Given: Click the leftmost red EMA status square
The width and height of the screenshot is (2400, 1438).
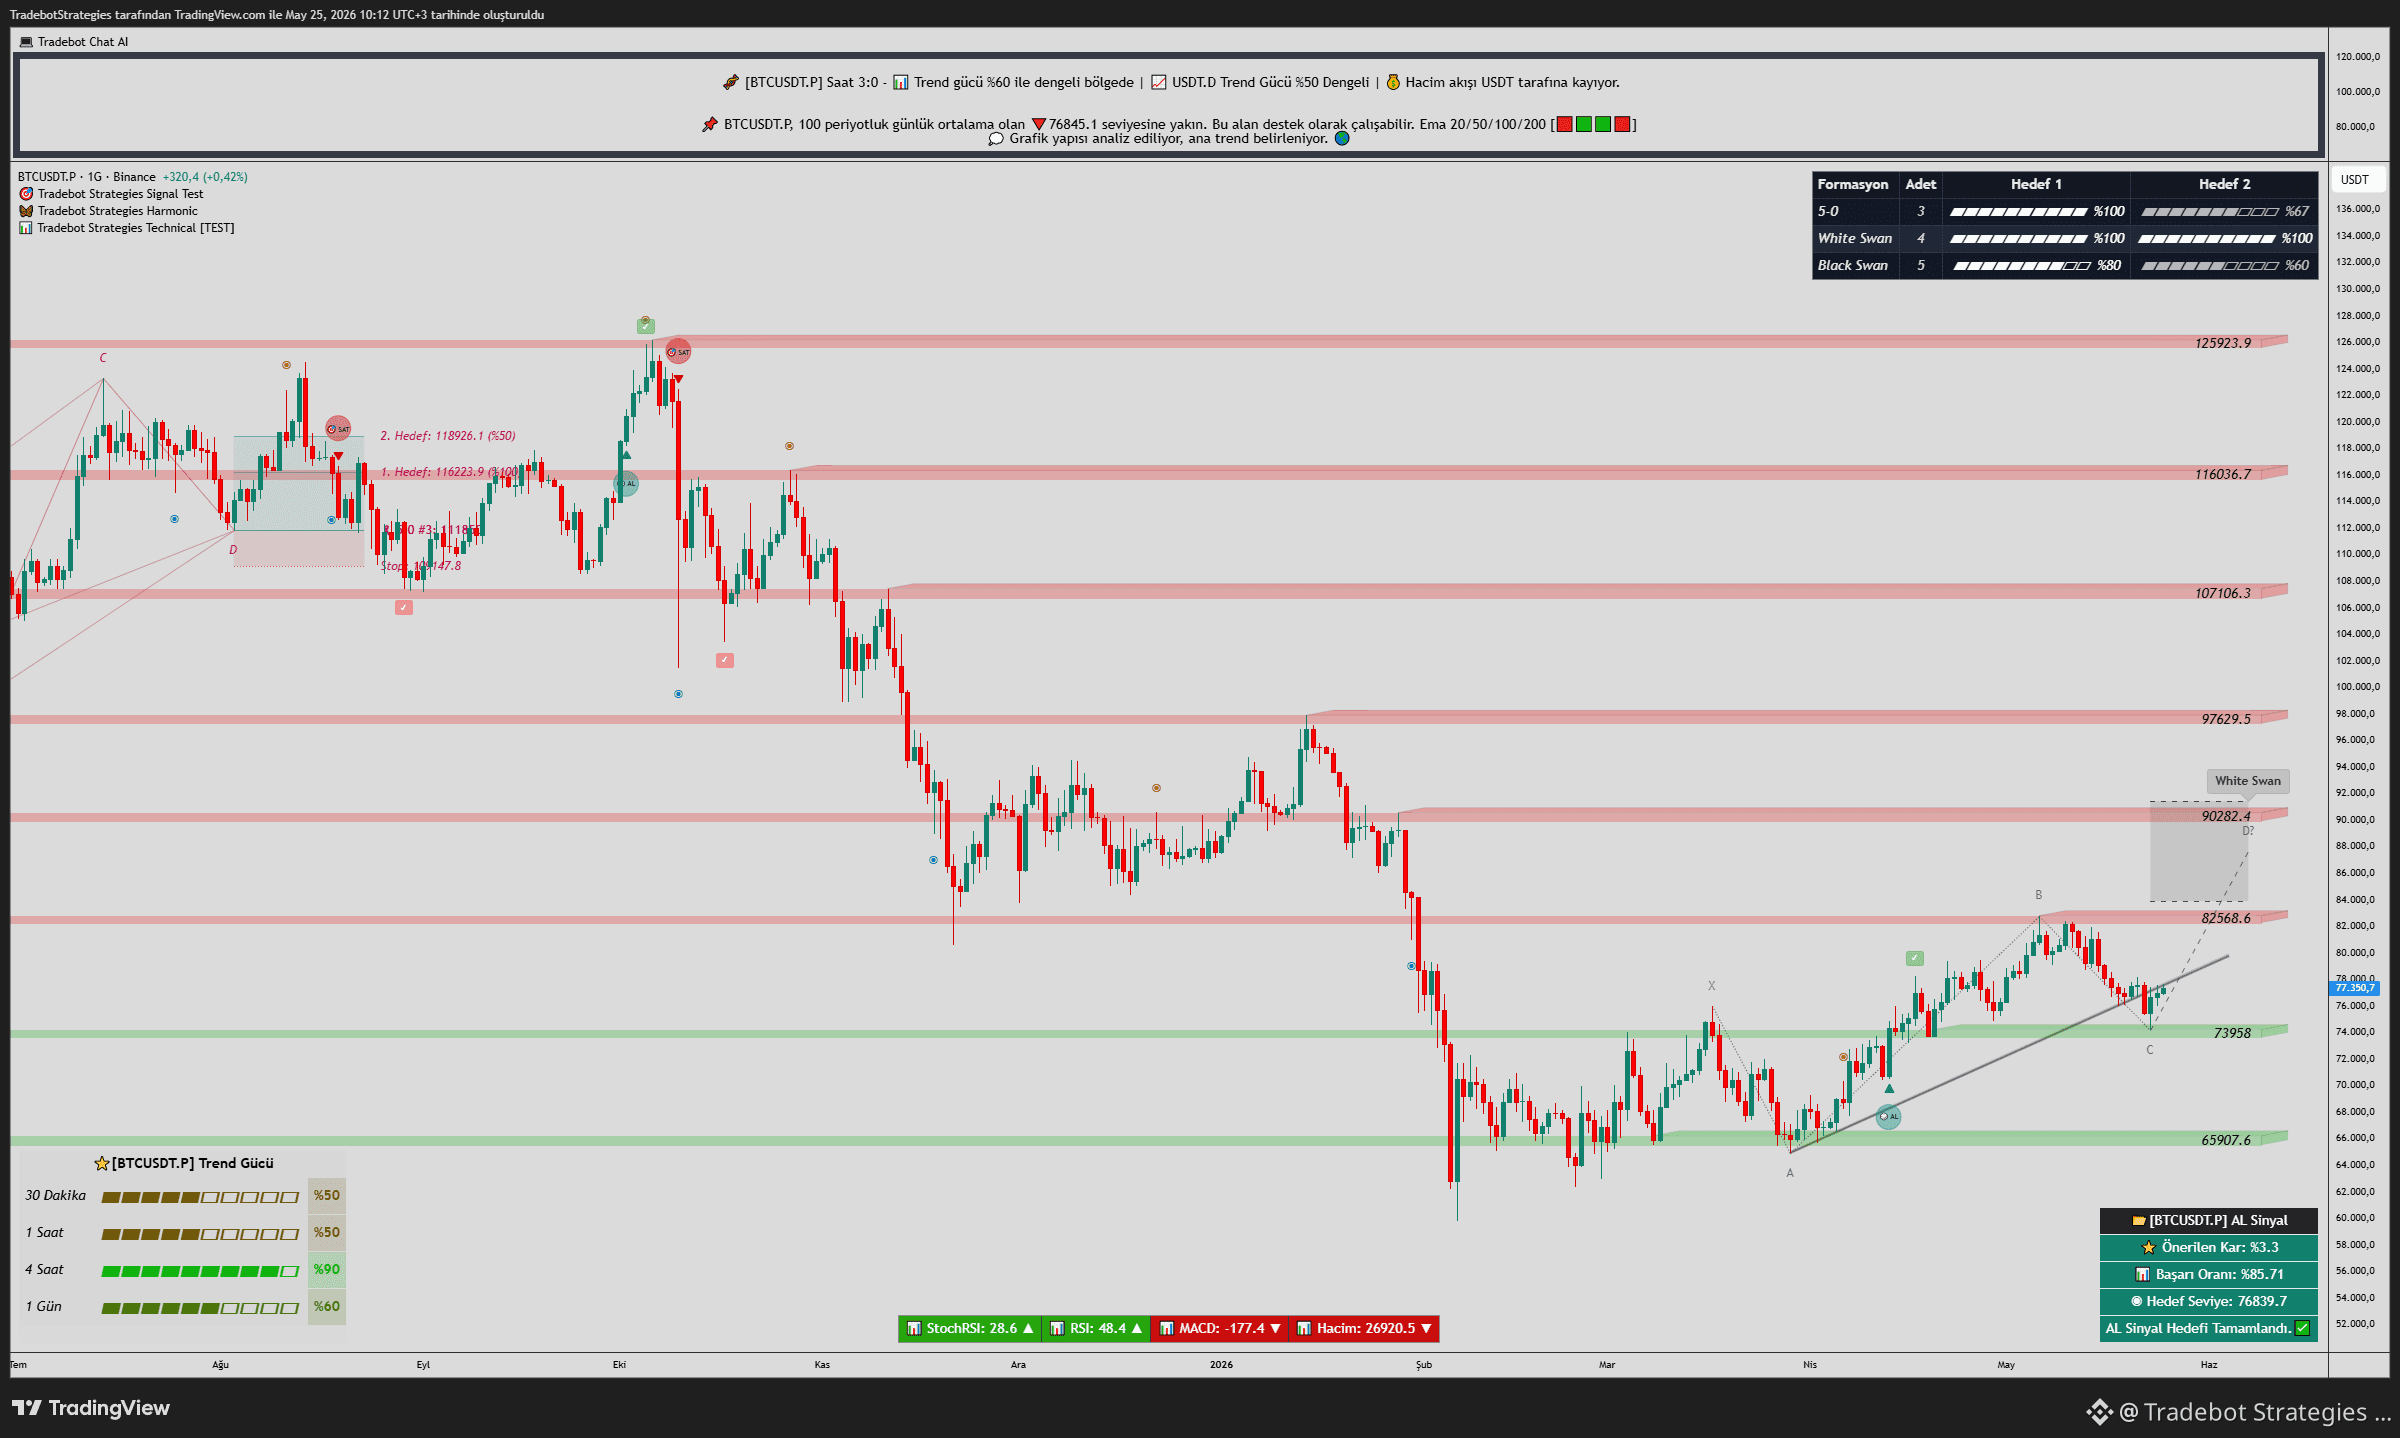Looking at the screenshot, I should point(1564,124).
